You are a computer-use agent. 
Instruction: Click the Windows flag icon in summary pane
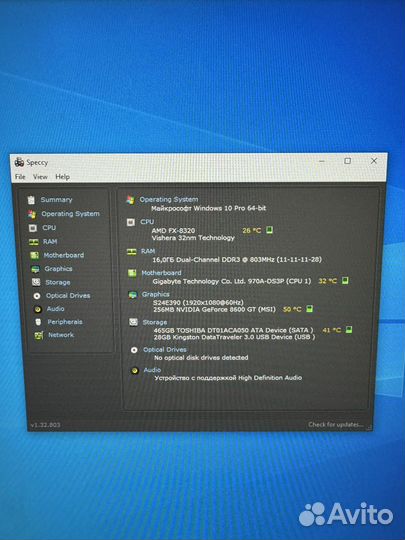tap(130, 200)
